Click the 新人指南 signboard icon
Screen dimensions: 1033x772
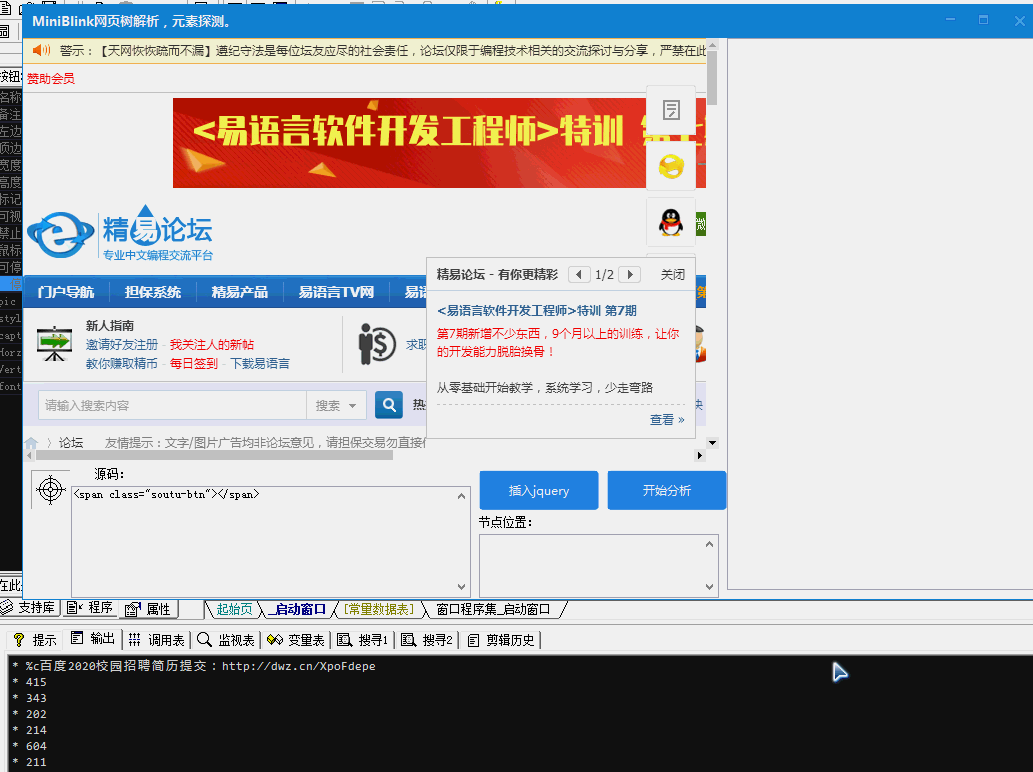[55, 344]
